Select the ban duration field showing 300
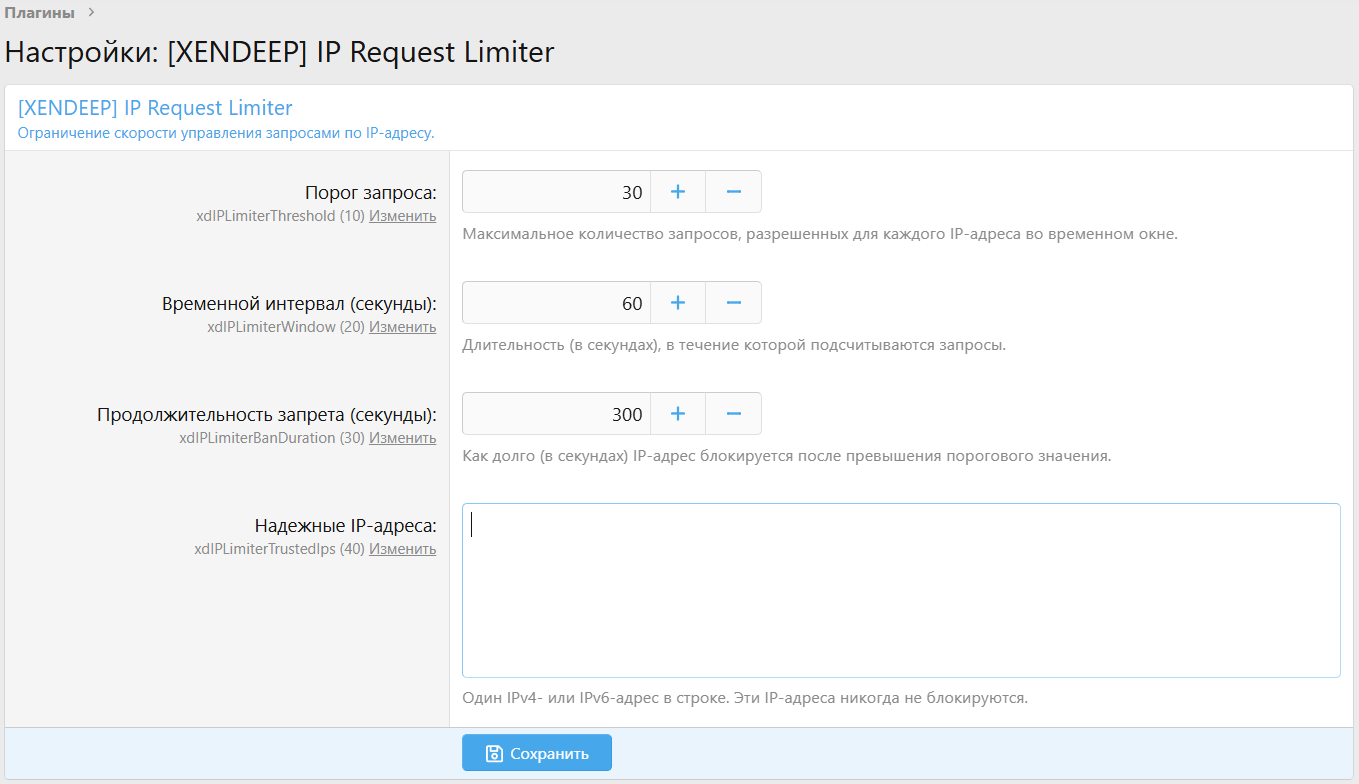The image size is (1359, 784). [556, 414]
